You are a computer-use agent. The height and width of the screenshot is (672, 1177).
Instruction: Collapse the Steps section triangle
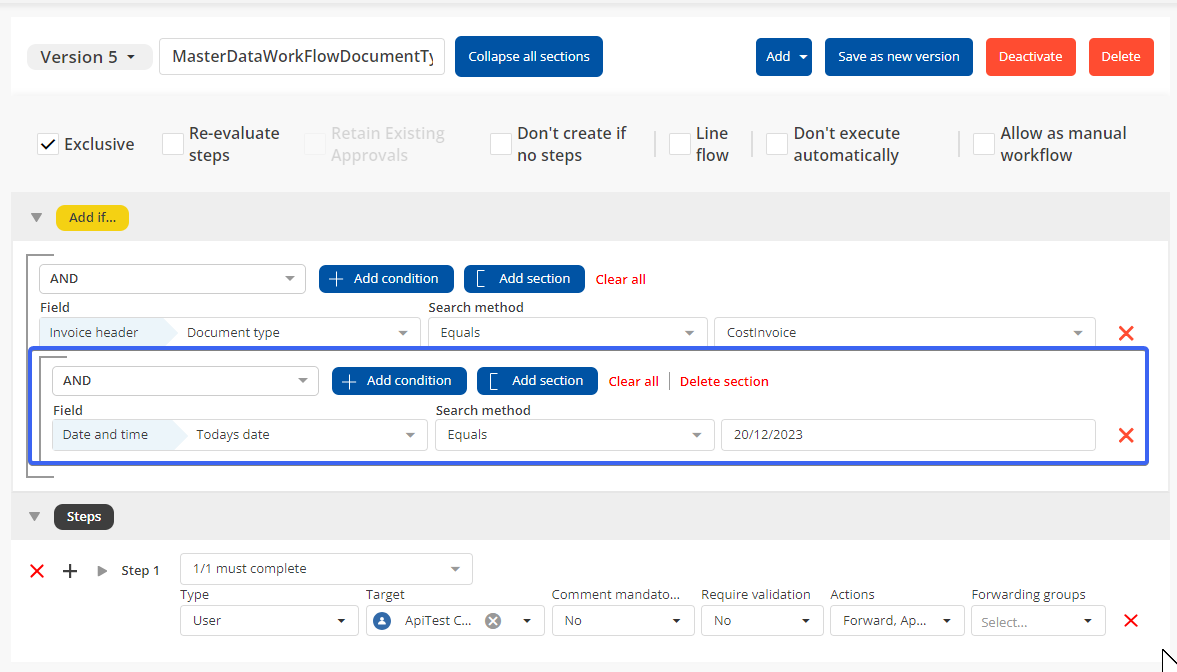click(35, 517)
